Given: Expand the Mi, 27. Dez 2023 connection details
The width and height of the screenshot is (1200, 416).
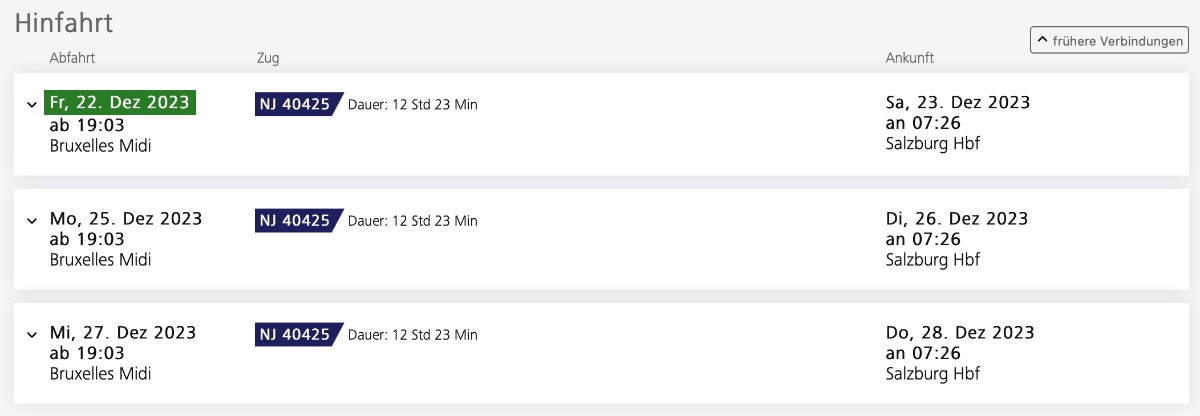Looking at the screenshot, I should click(31, 334).
